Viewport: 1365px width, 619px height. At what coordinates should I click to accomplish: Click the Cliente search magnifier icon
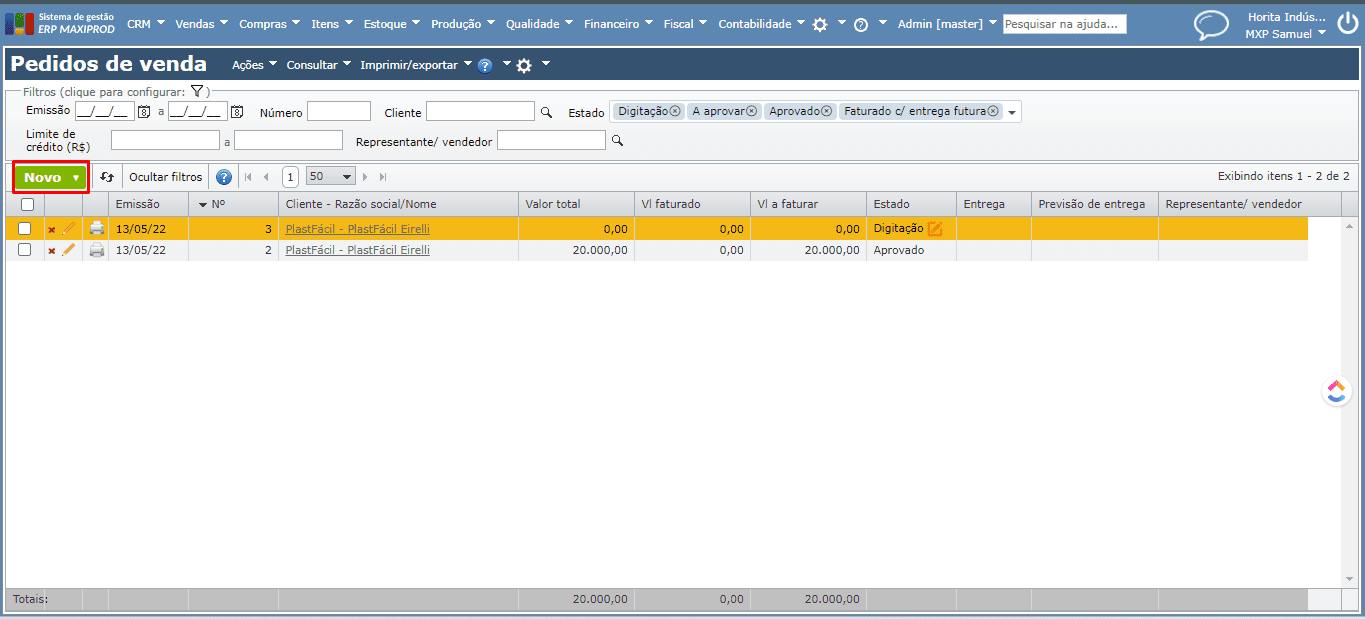point(546,112)
